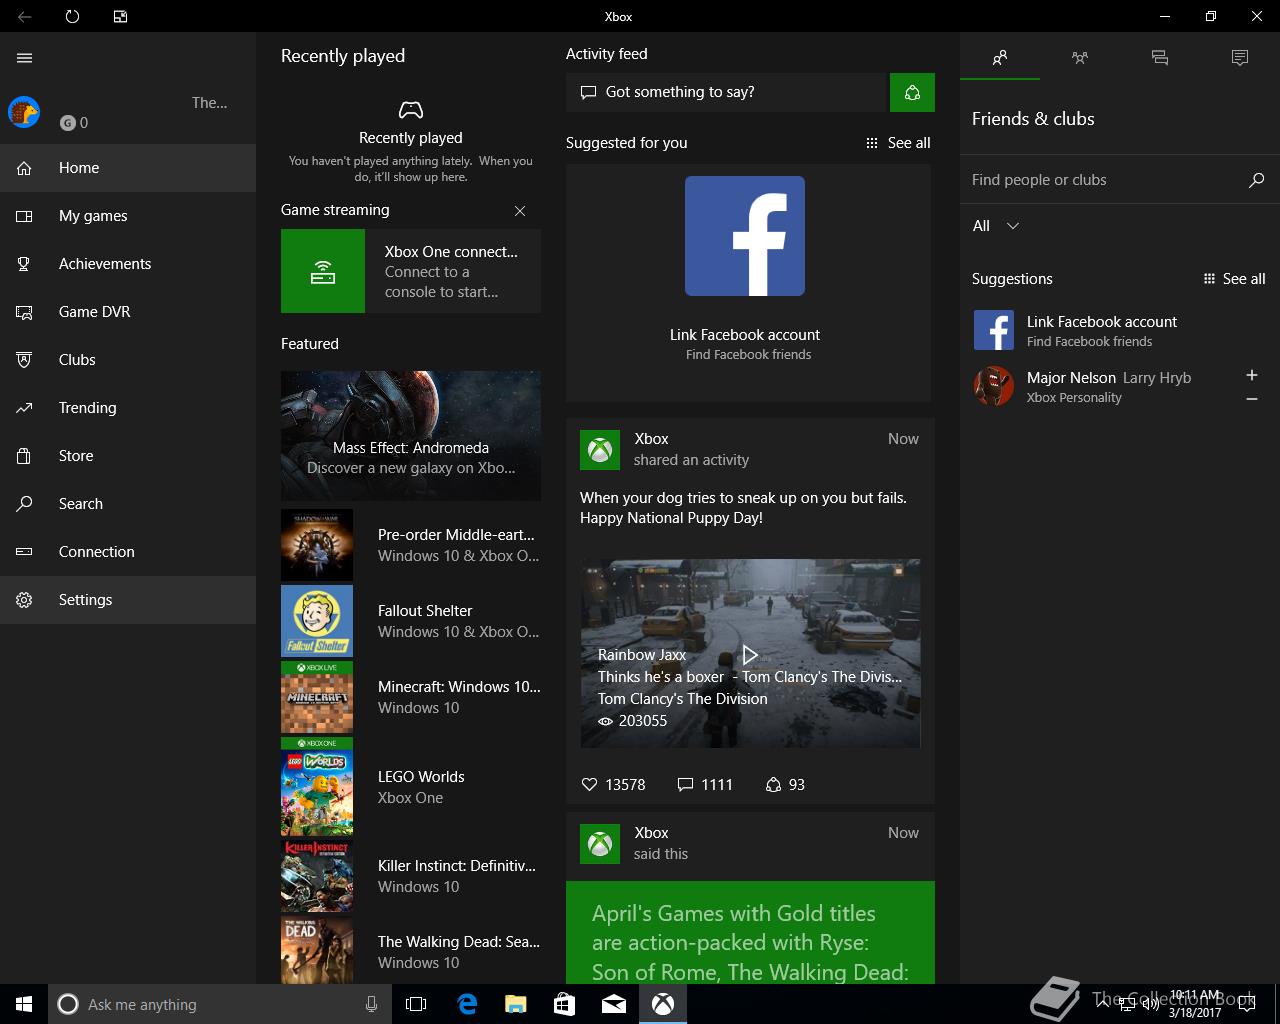Remove Major Nelson suggestion with minus
Screen dimensions: 1280x1024
pos(1251,399)
